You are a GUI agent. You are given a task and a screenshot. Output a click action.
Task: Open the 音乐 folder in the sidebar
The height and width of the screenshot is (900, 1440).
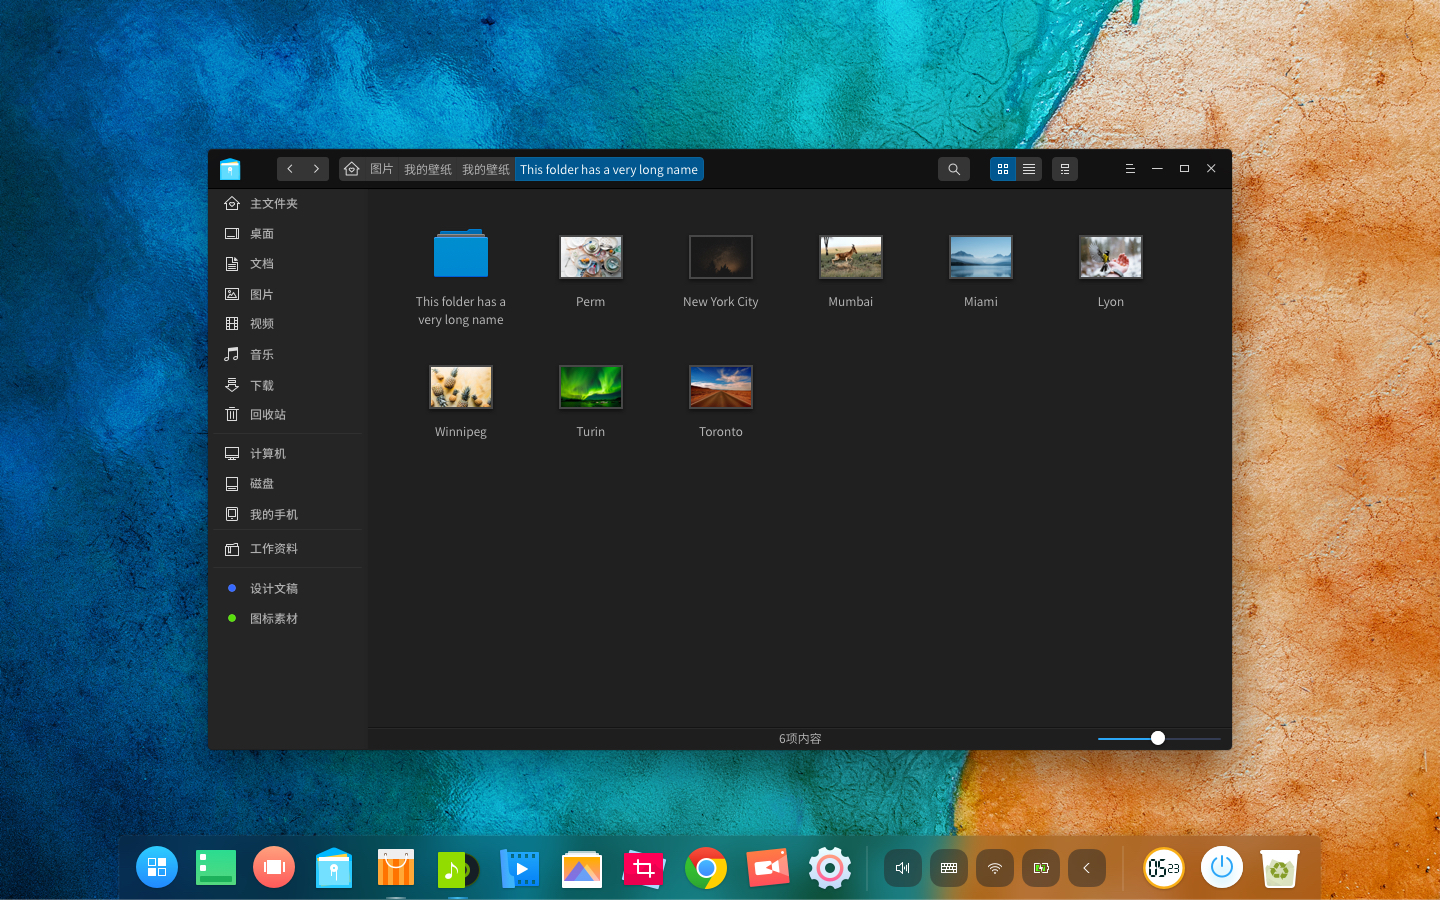[x=259, y=354]
